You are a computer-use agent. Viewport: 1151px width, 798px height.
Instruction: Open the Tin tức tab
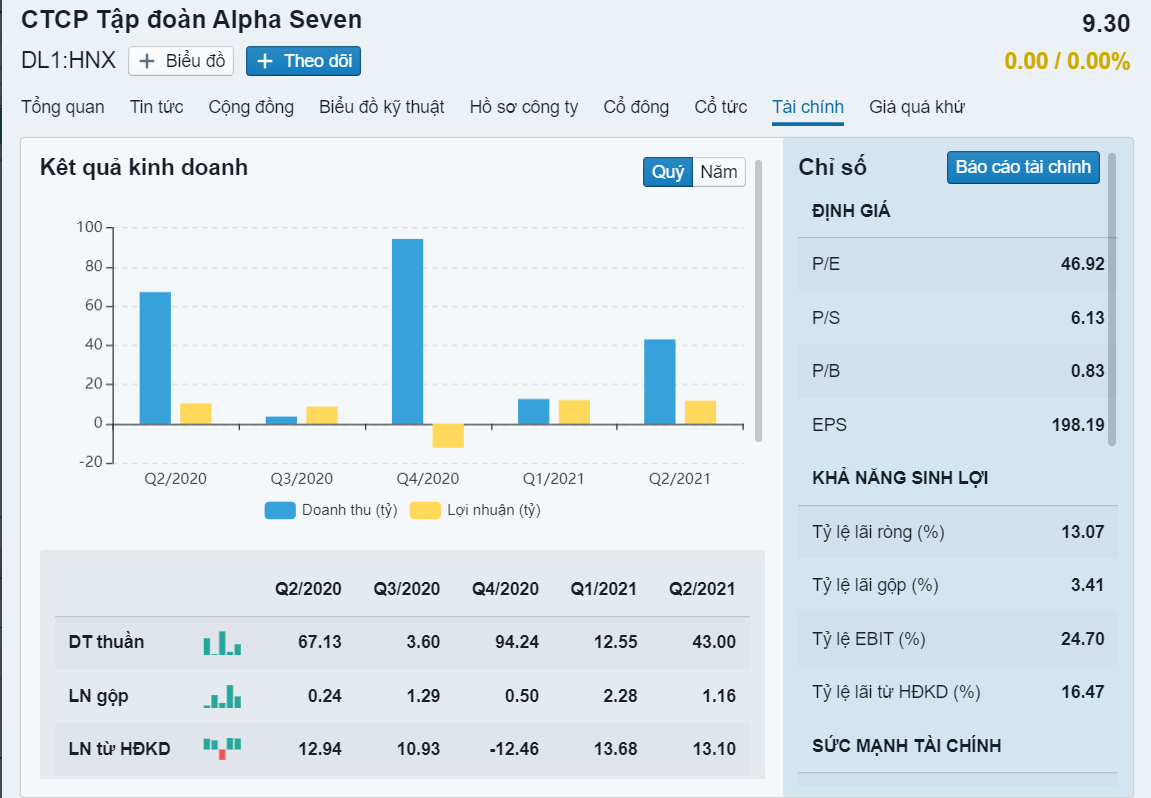[156, 107]
